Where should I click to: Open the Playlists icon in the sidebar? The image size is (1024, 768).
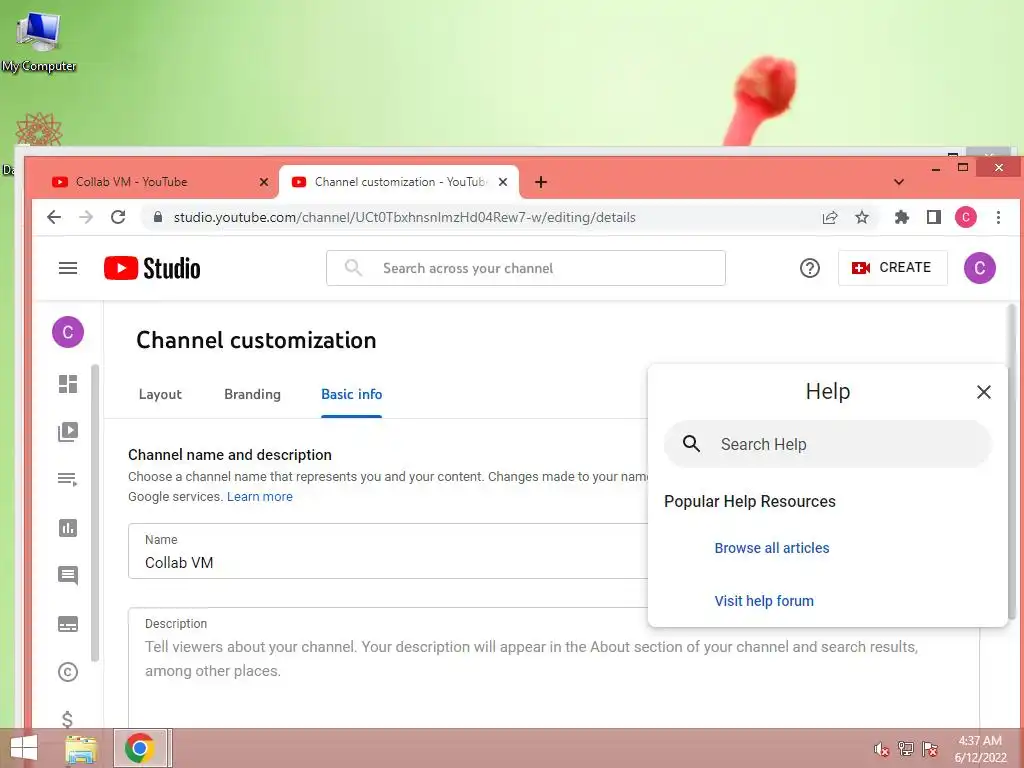point(68,479)
